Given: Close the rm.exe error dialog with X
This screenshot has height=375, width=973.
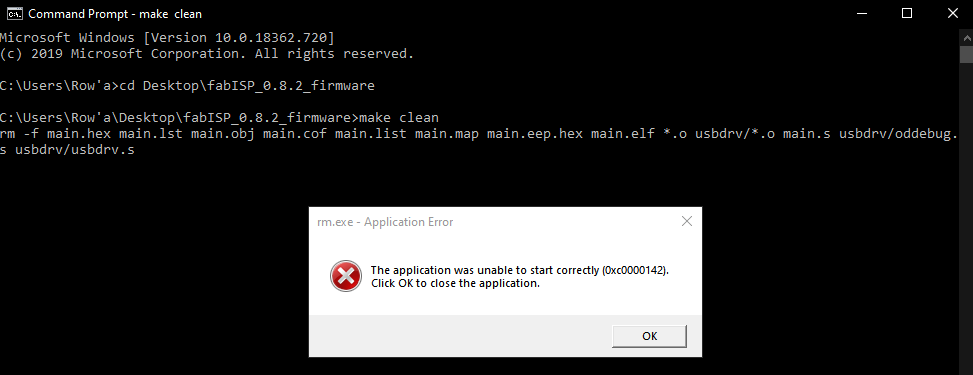Looking at the screenshot, I should [x=686, y=222].
